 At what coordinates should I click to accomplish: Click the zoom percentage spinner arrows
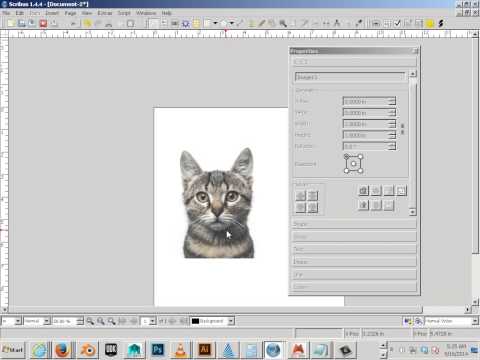(80, 321)
